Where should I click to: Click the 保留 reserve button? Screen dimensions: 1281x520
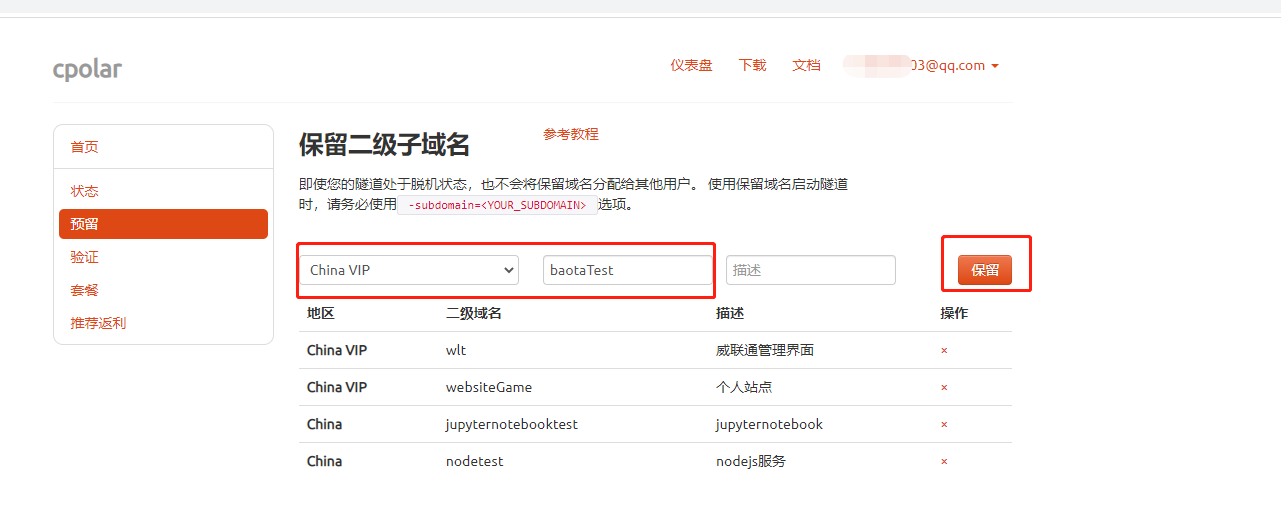(984, 270)
